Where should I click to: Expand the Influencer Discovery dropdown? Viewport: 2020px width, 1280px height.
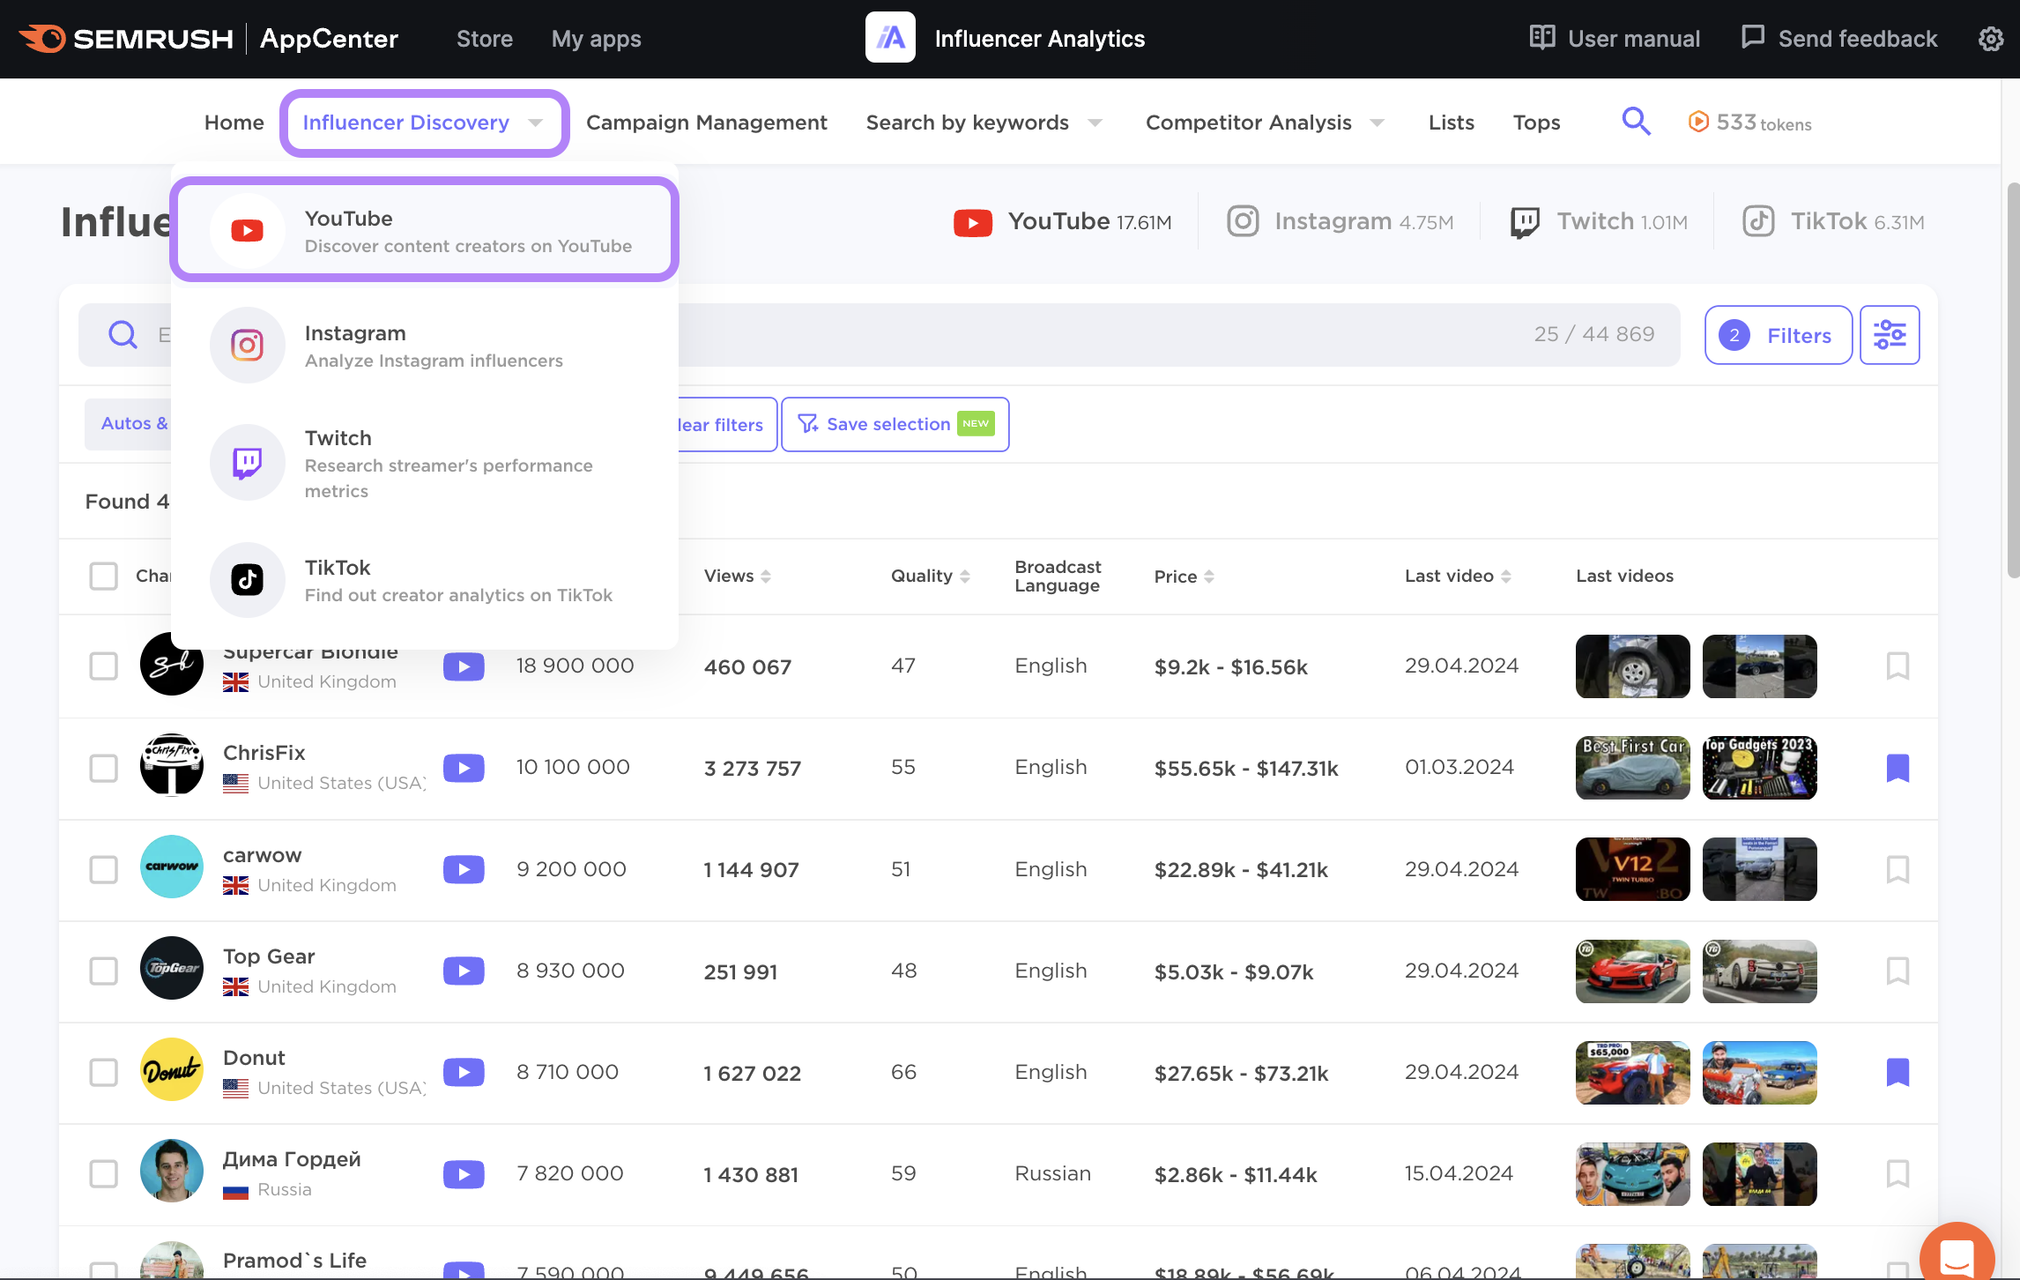coord(424,122)
